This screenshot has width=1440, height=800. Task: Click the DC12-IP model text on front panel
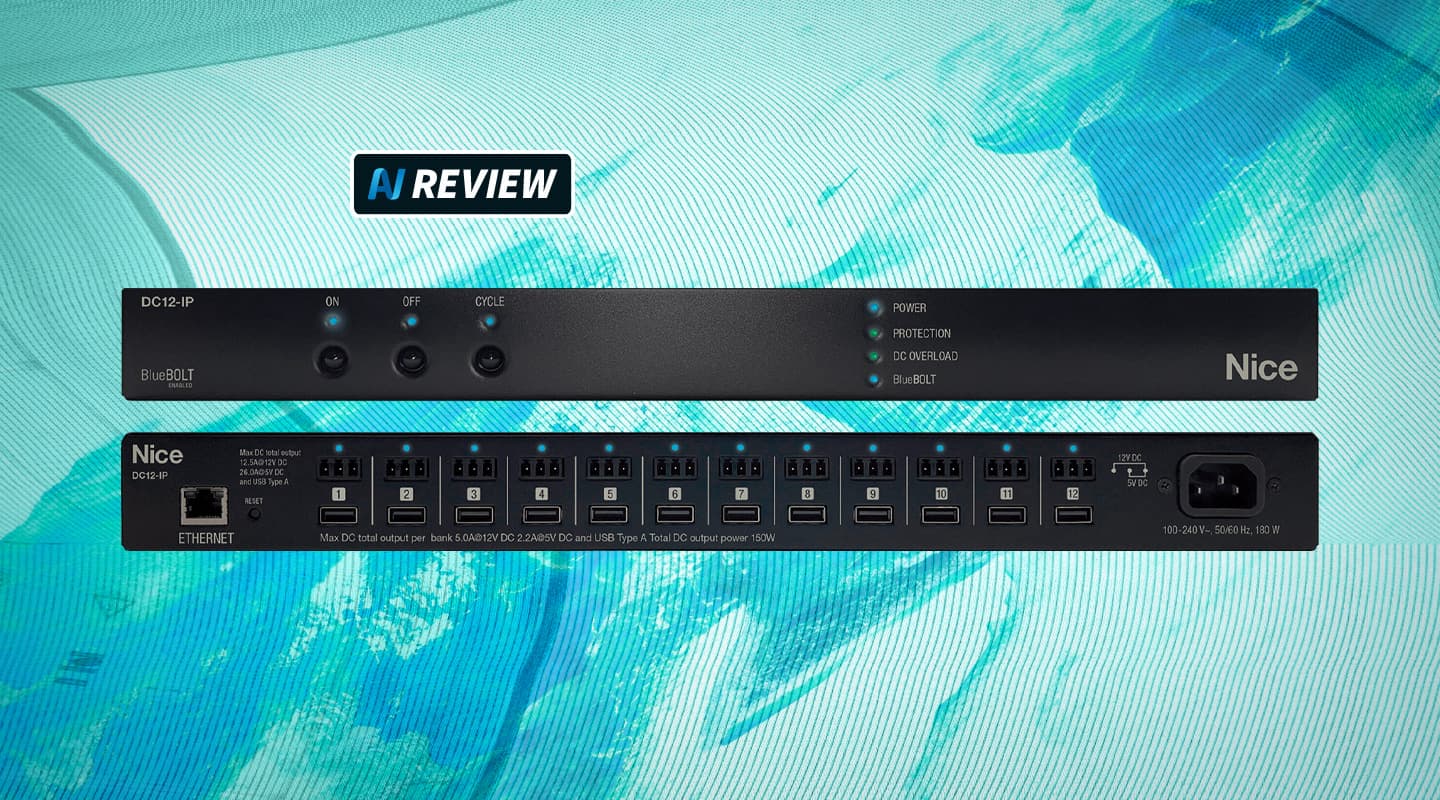tap(167, 301)
